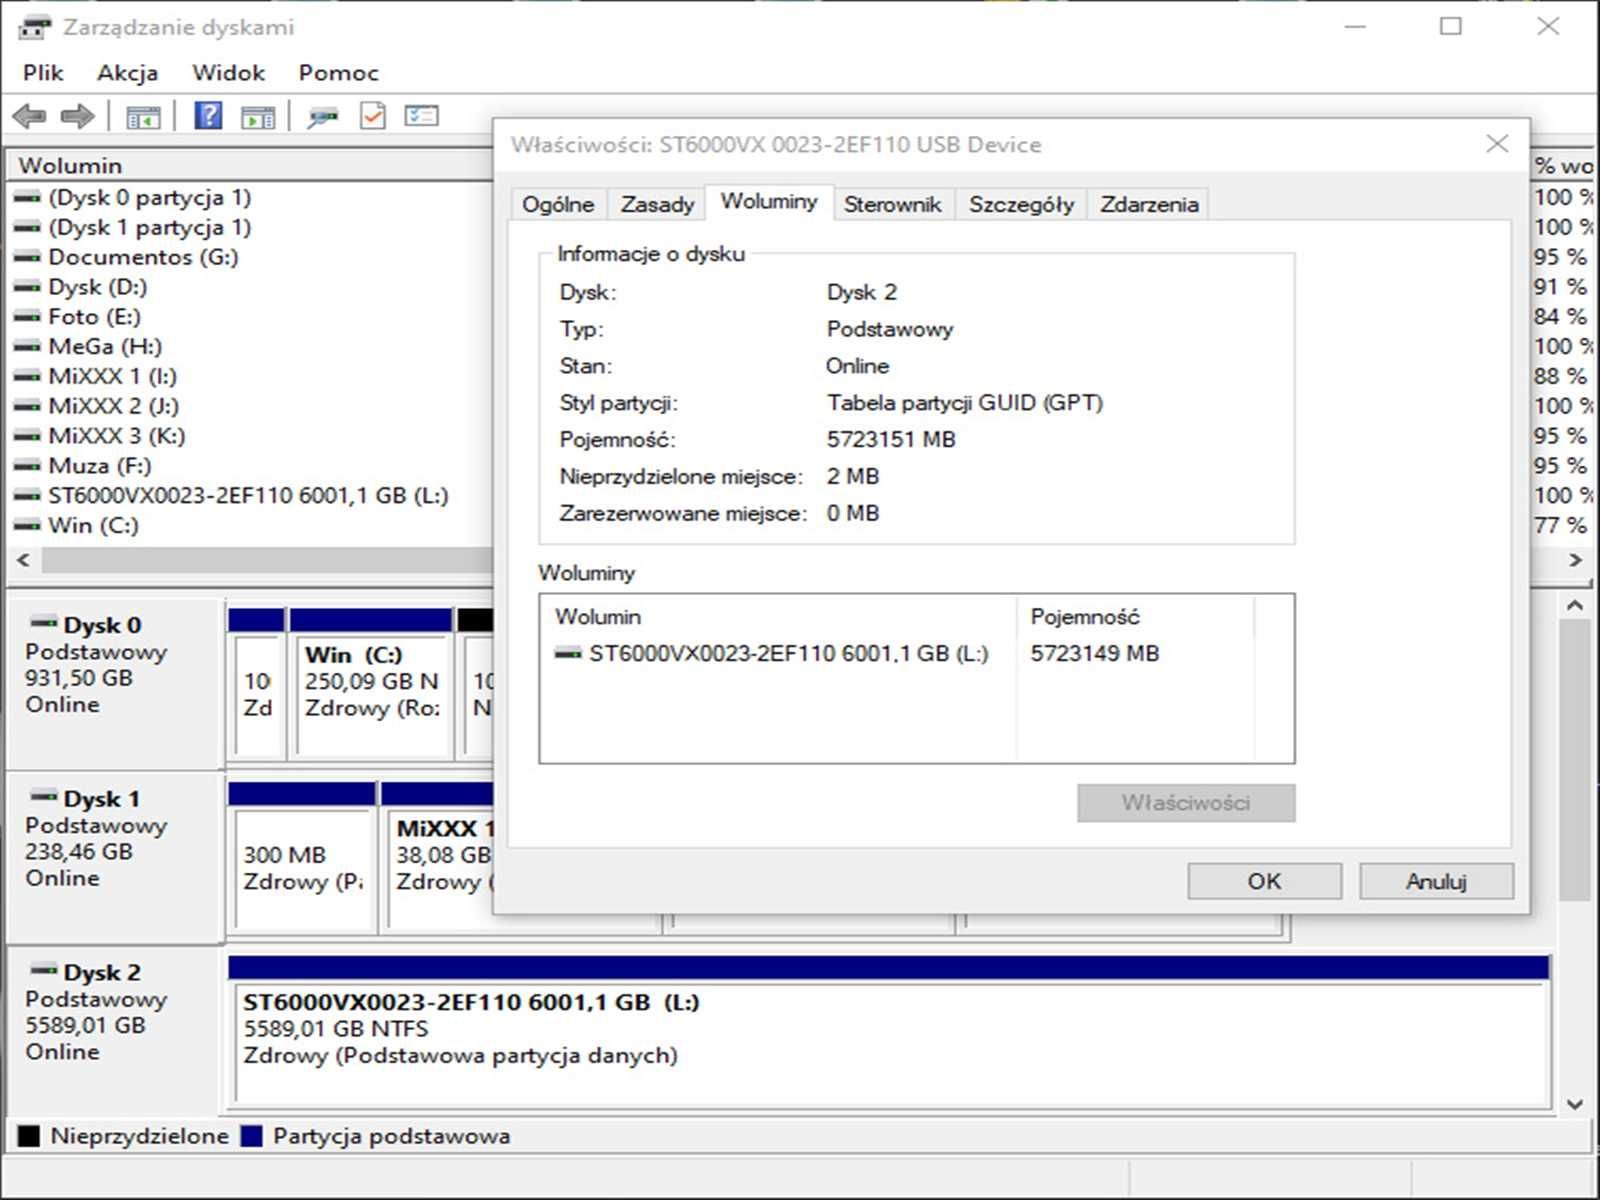Click the connect/refresh disk toolbar icon
This screenshot has height=1200, width=1600.
pyautogui.click(x=322, y=117)
